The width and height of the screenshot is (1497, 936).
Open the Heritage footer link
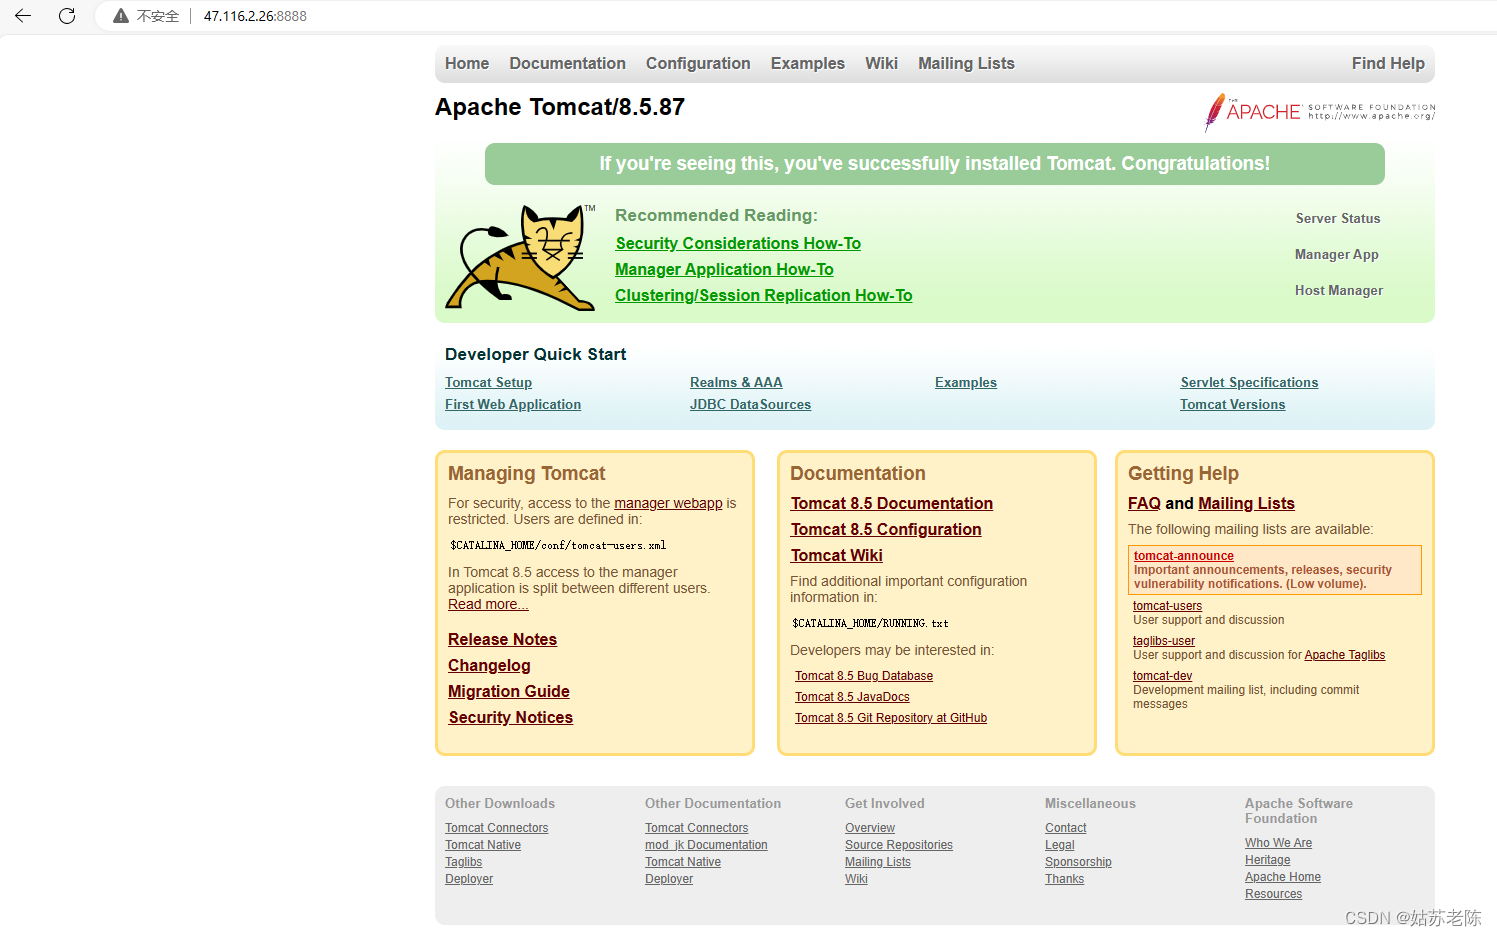tap(1267, 860)
